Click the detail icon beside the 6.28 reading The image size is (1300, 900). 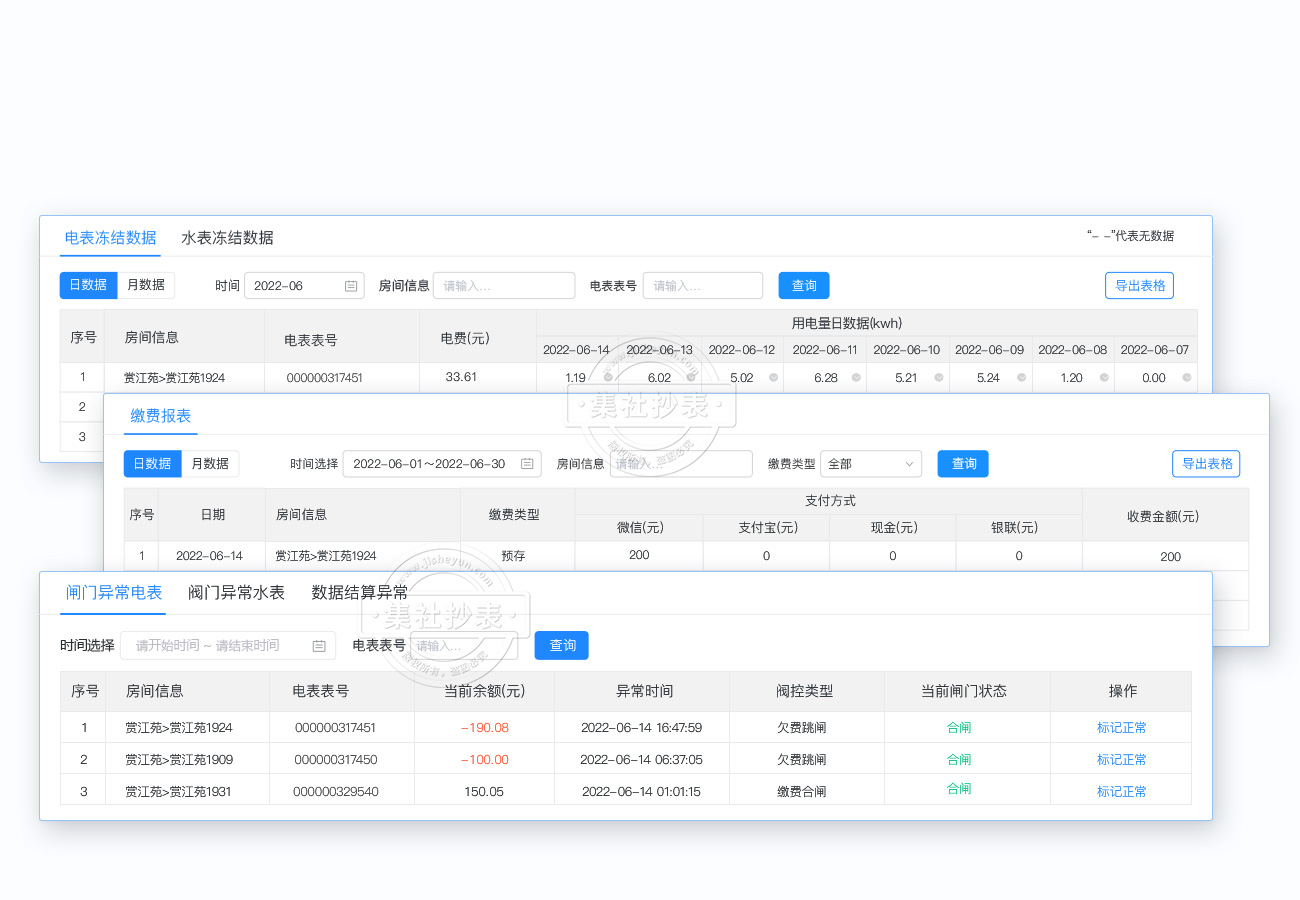tap(856, 378)
